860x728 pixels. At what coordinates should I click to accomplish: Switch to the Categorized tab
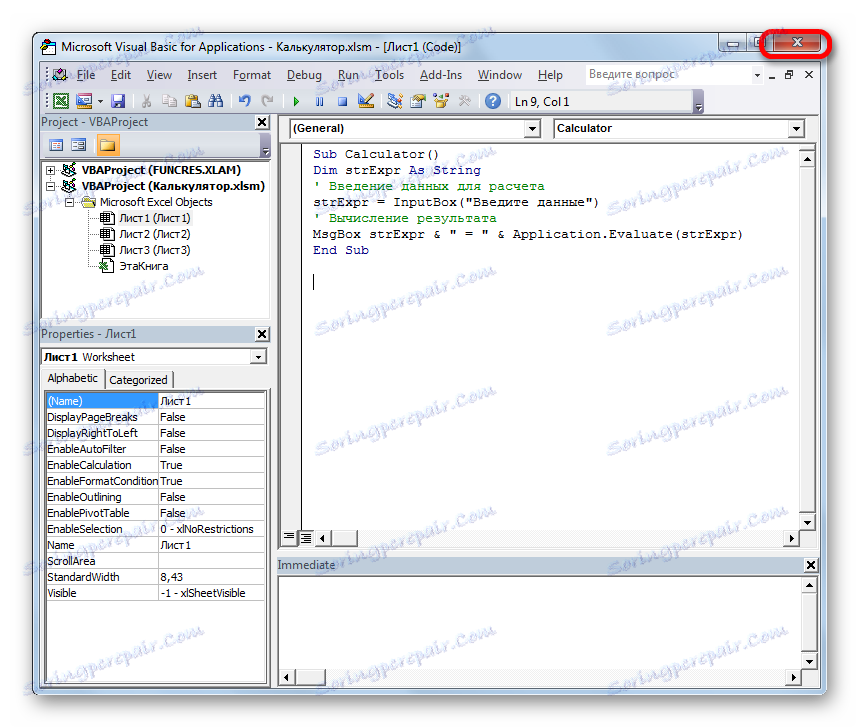click(x=138, y=380)
